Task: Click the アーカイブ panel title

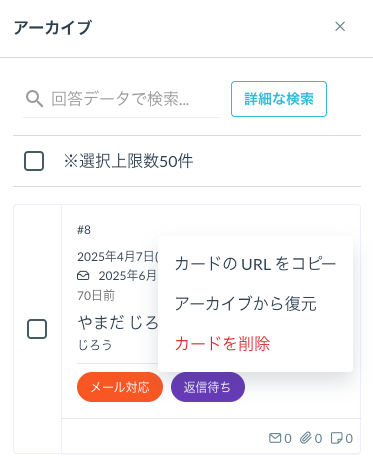Action: (x=53, y=27)
